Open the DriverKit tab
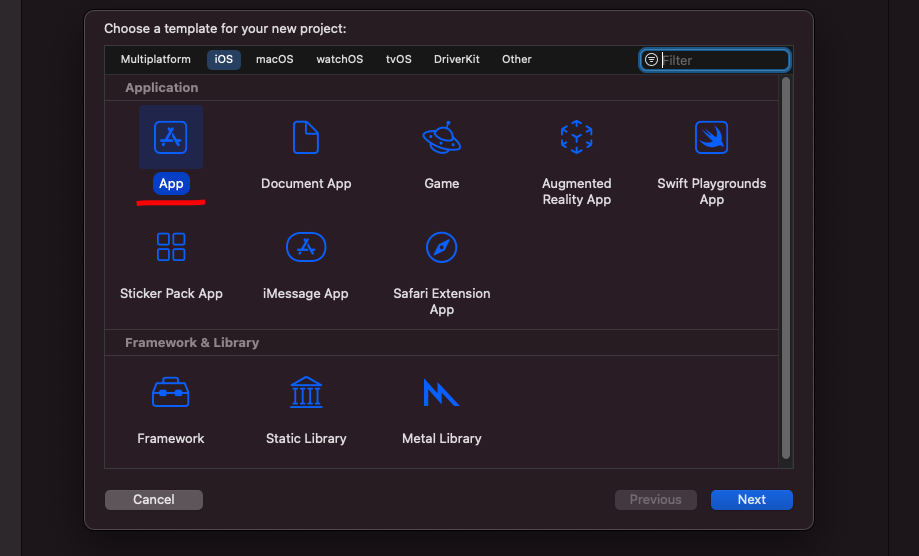 click(457, 59)
